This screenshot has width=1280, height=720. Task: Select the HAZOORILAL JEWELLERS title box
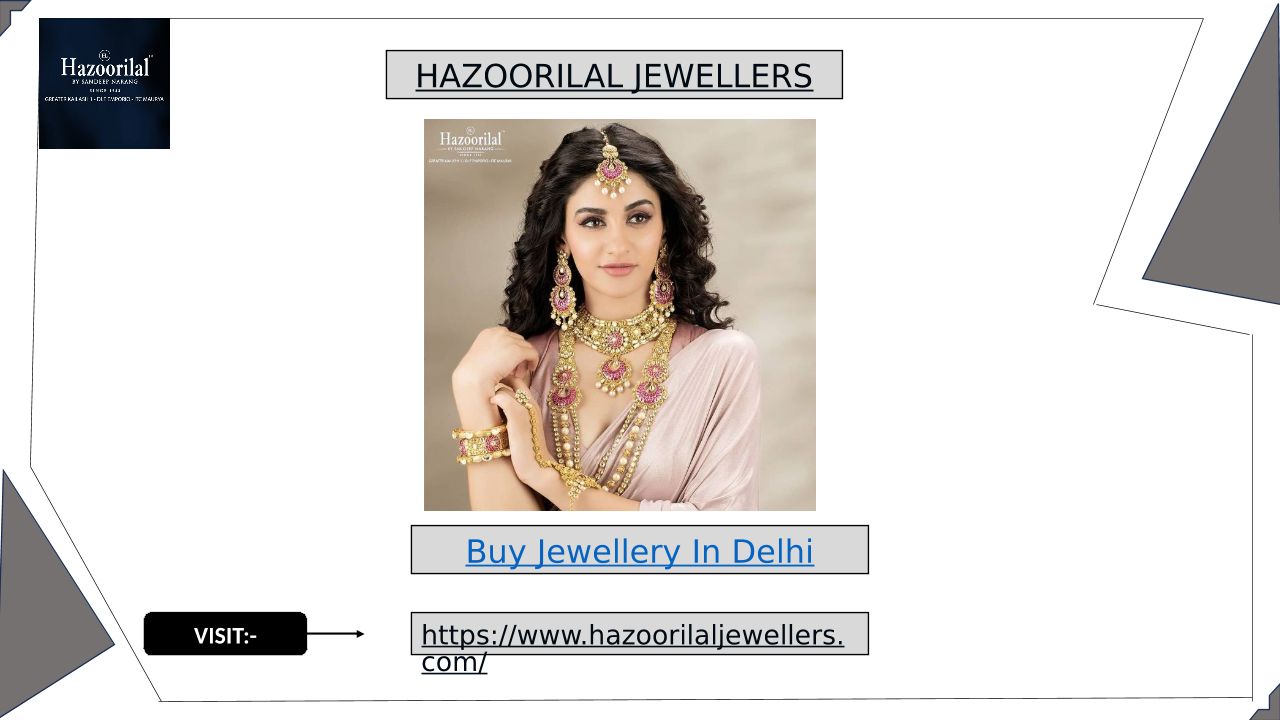[x=614, y=75]
